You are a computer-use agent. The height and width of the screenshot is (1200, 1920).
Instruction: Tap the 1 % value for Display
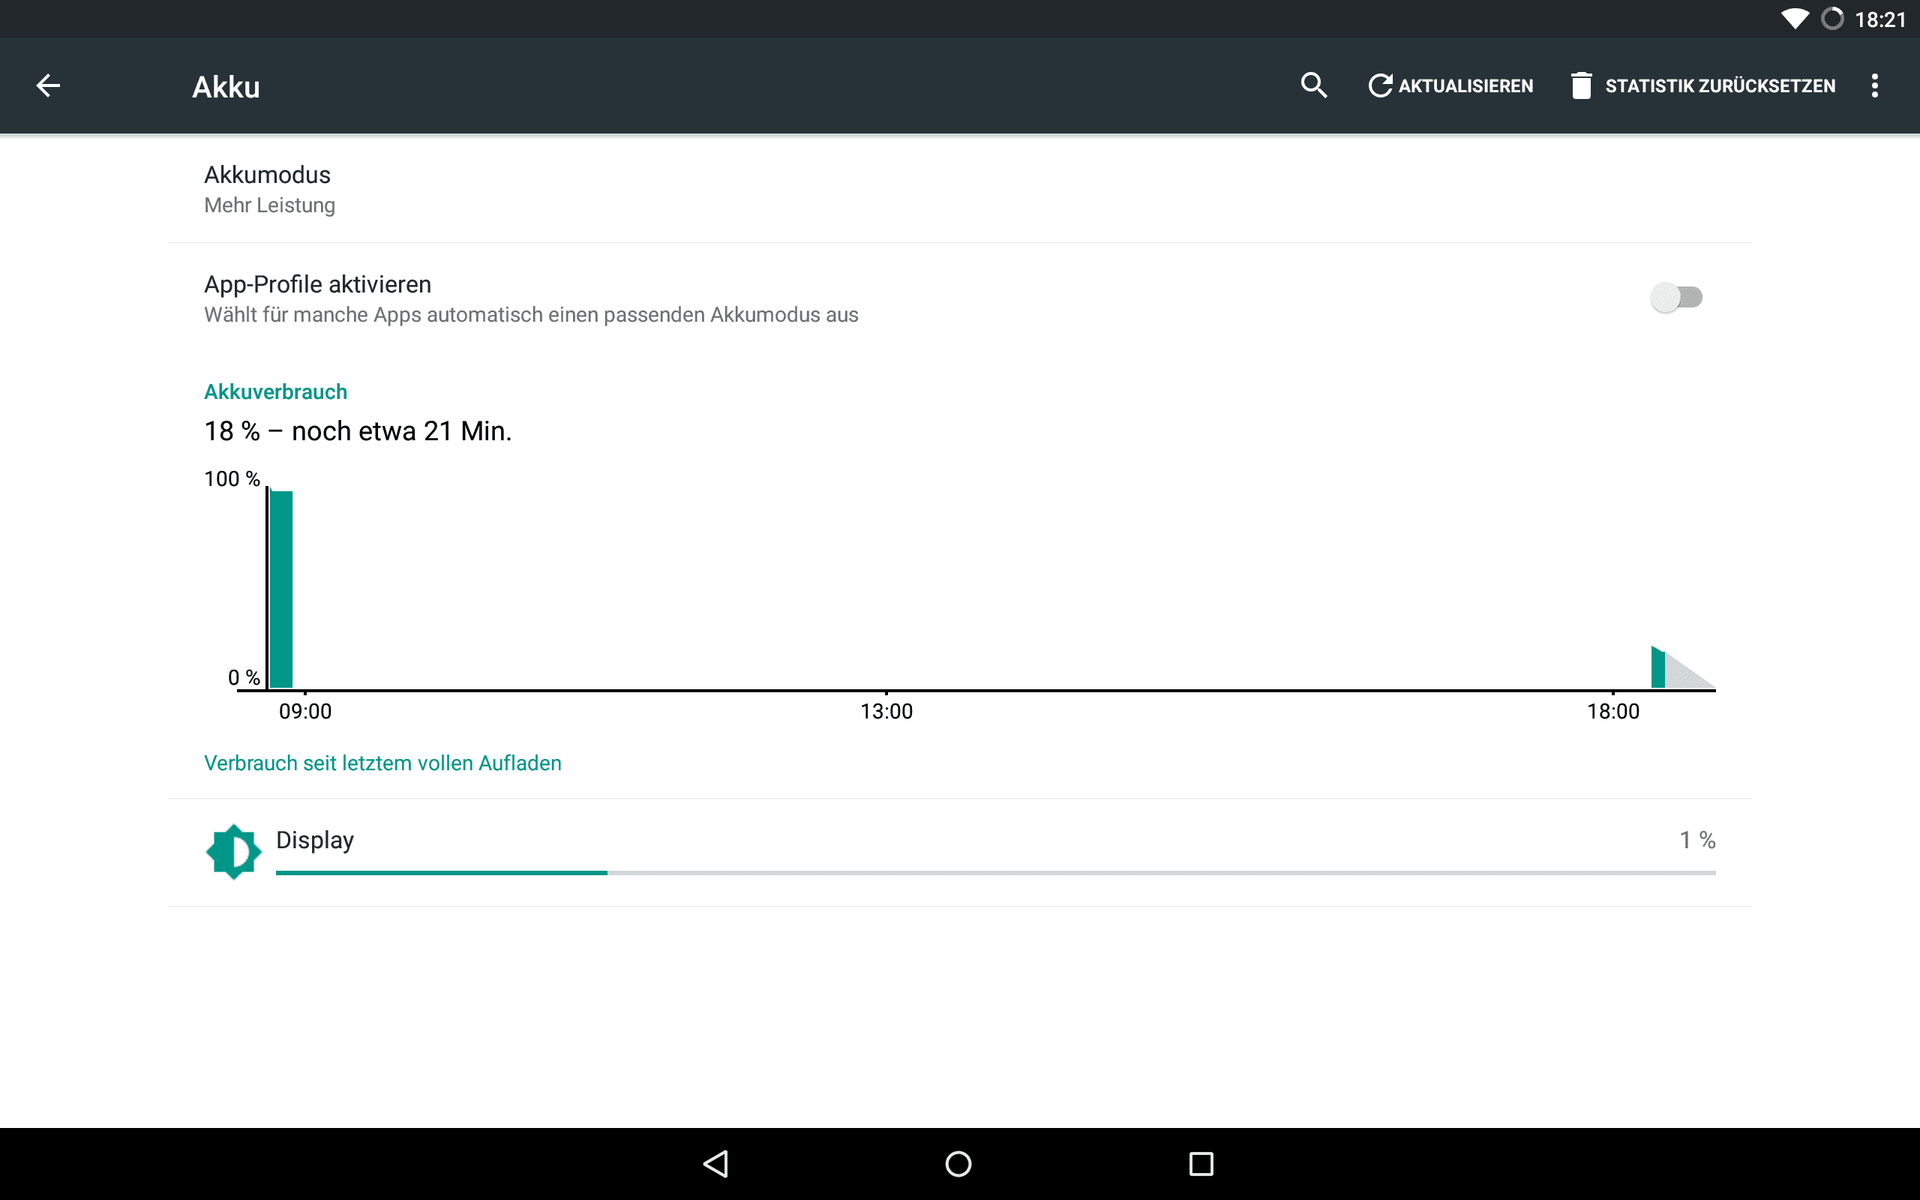pyautogui.click(x=1697, y=840)
